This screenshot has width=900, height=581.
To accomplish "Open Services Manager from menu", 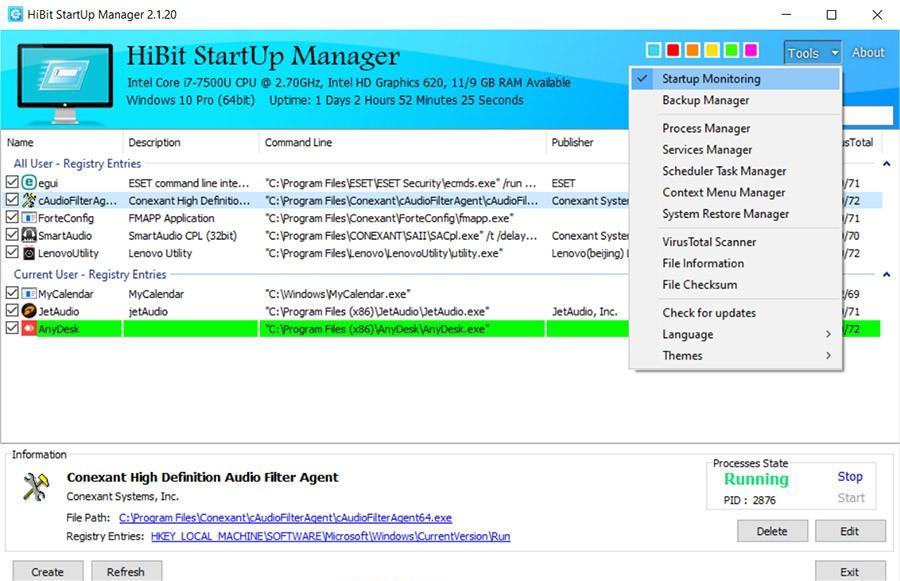I will [735, 150].
